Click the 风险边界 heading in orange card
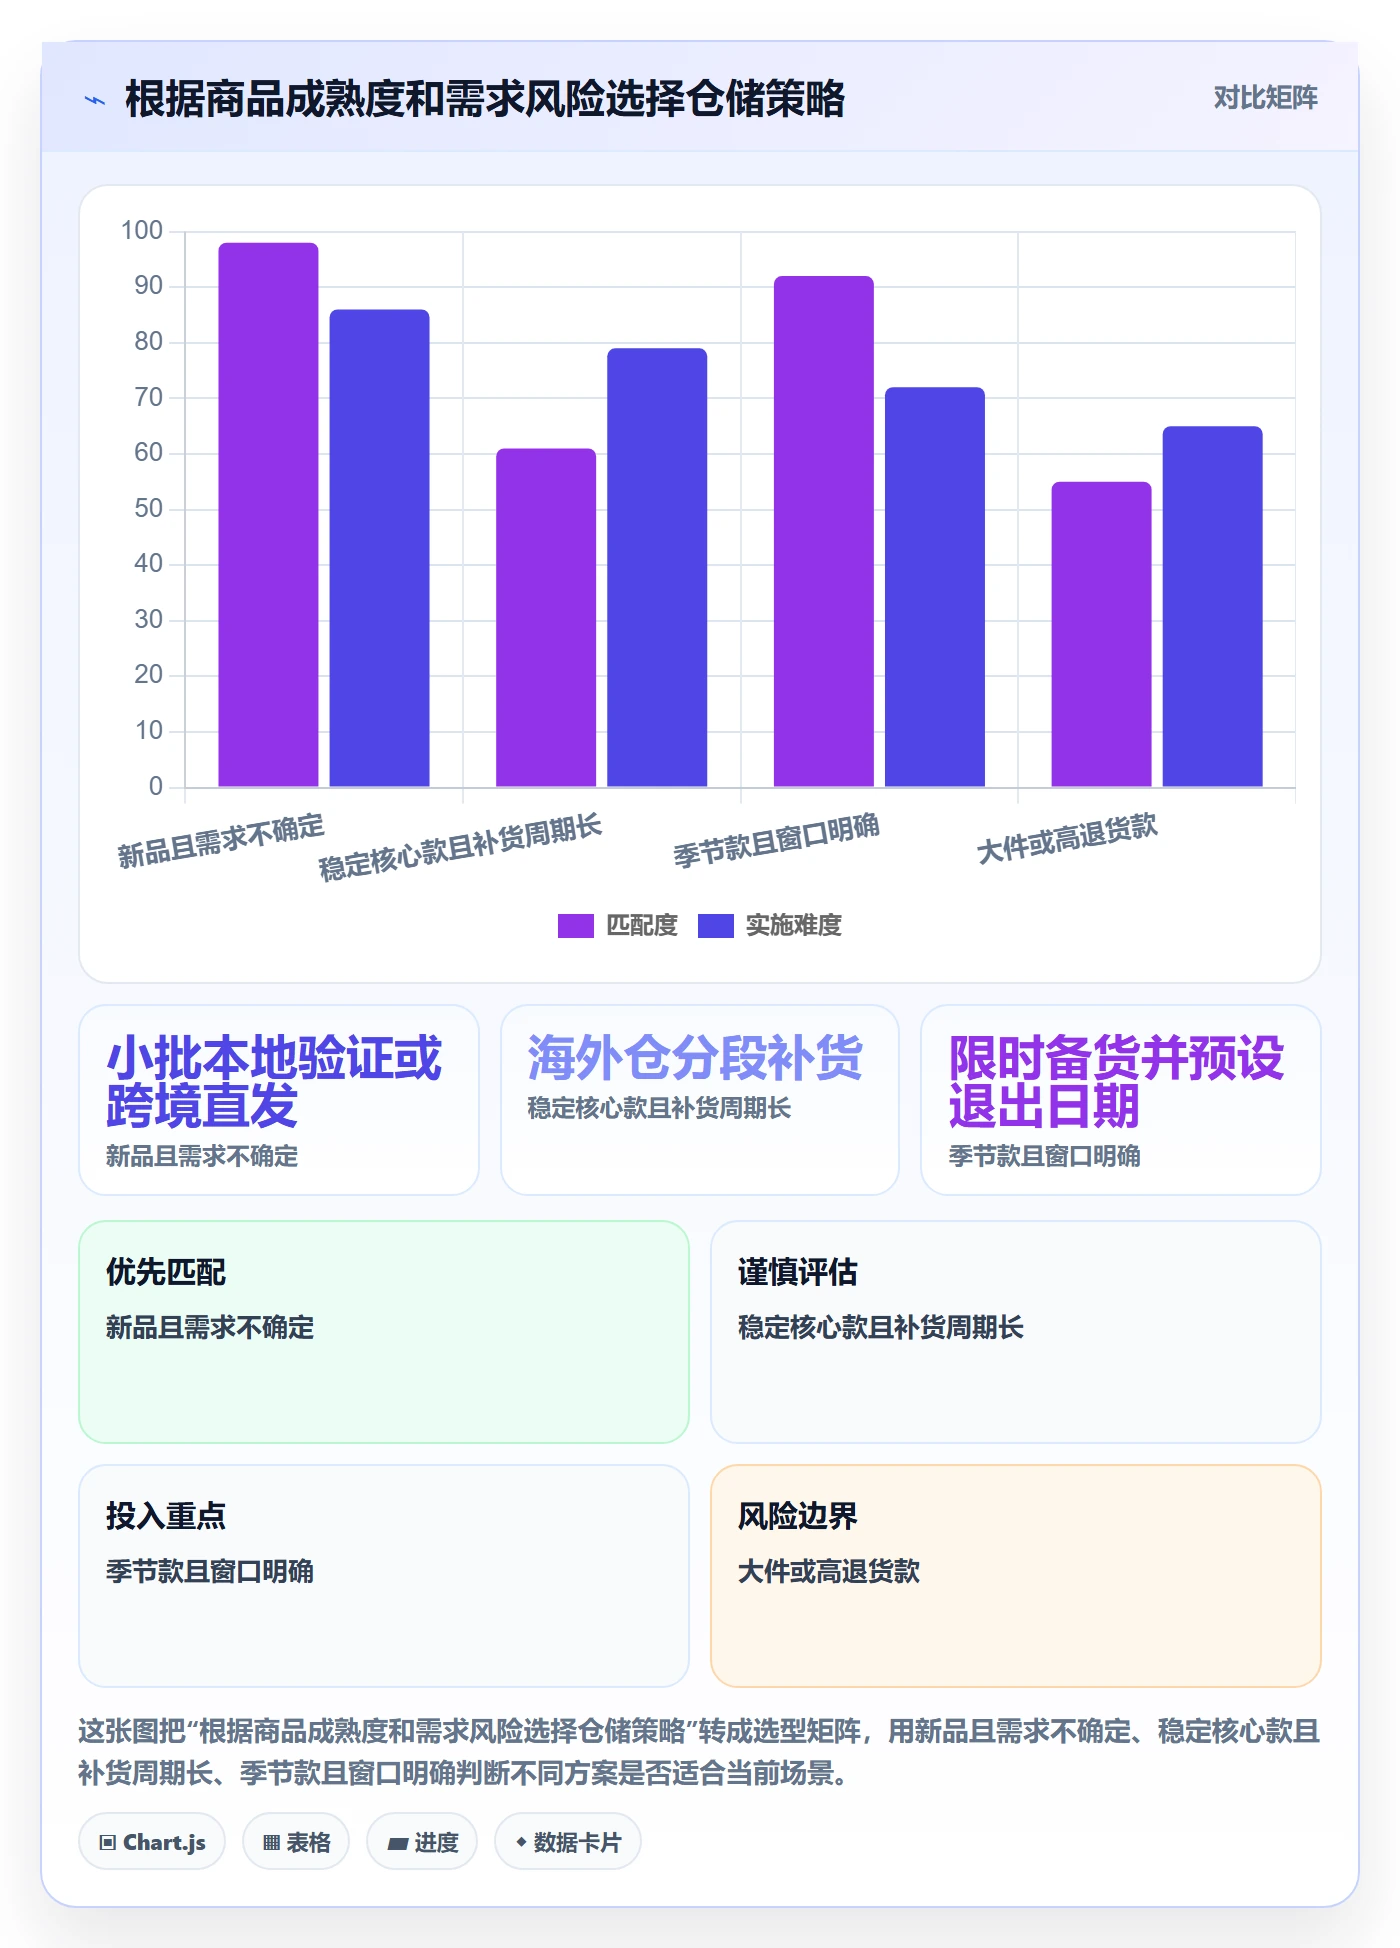The height and width of the screenshot is (1948, 1400). point(798,1516)
